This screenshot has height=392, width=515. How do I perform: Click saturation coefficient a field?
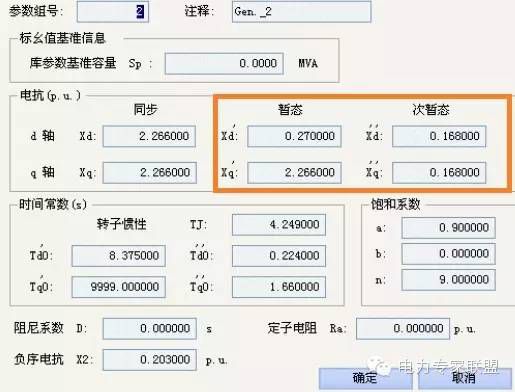(448, 228)
